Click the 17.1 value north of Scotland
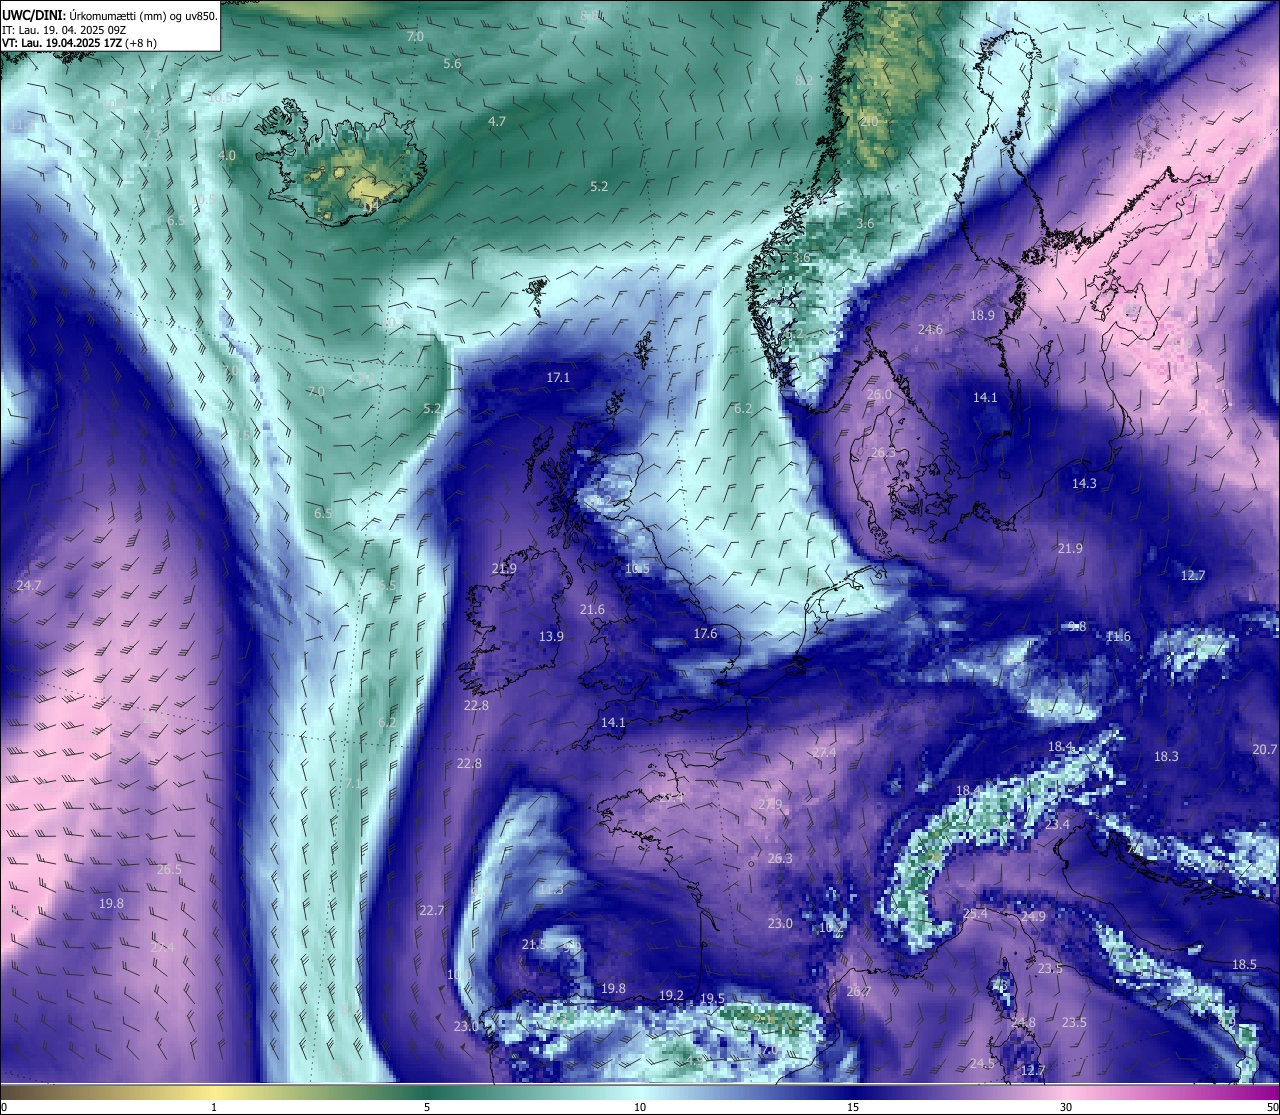Screen dimensions: 1280x1115 tap(558, 377)
